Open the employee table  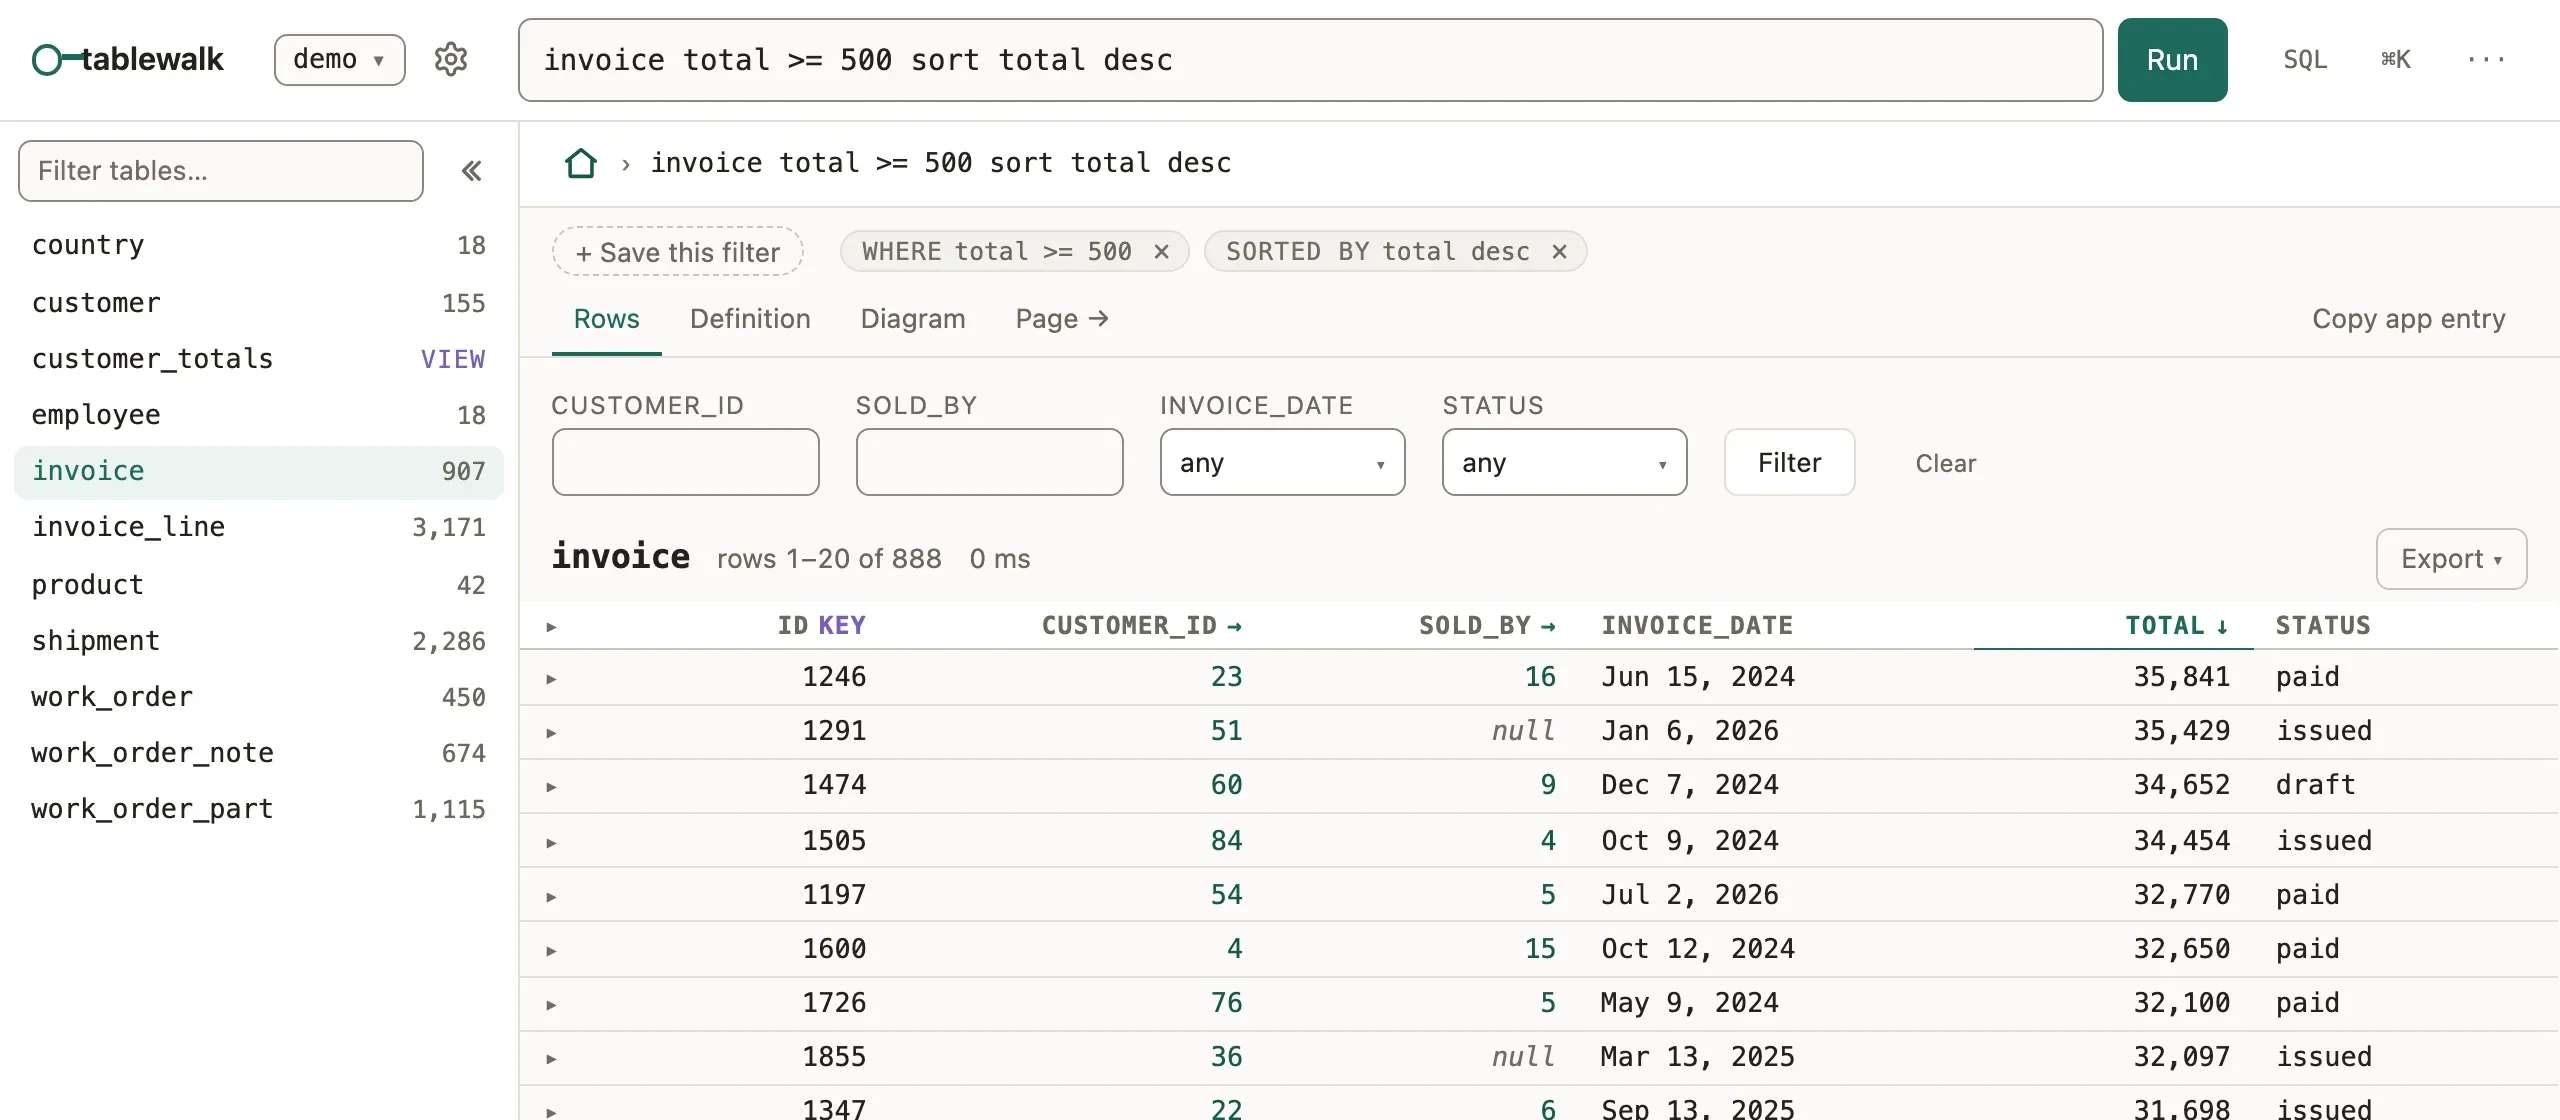[258, 415]
